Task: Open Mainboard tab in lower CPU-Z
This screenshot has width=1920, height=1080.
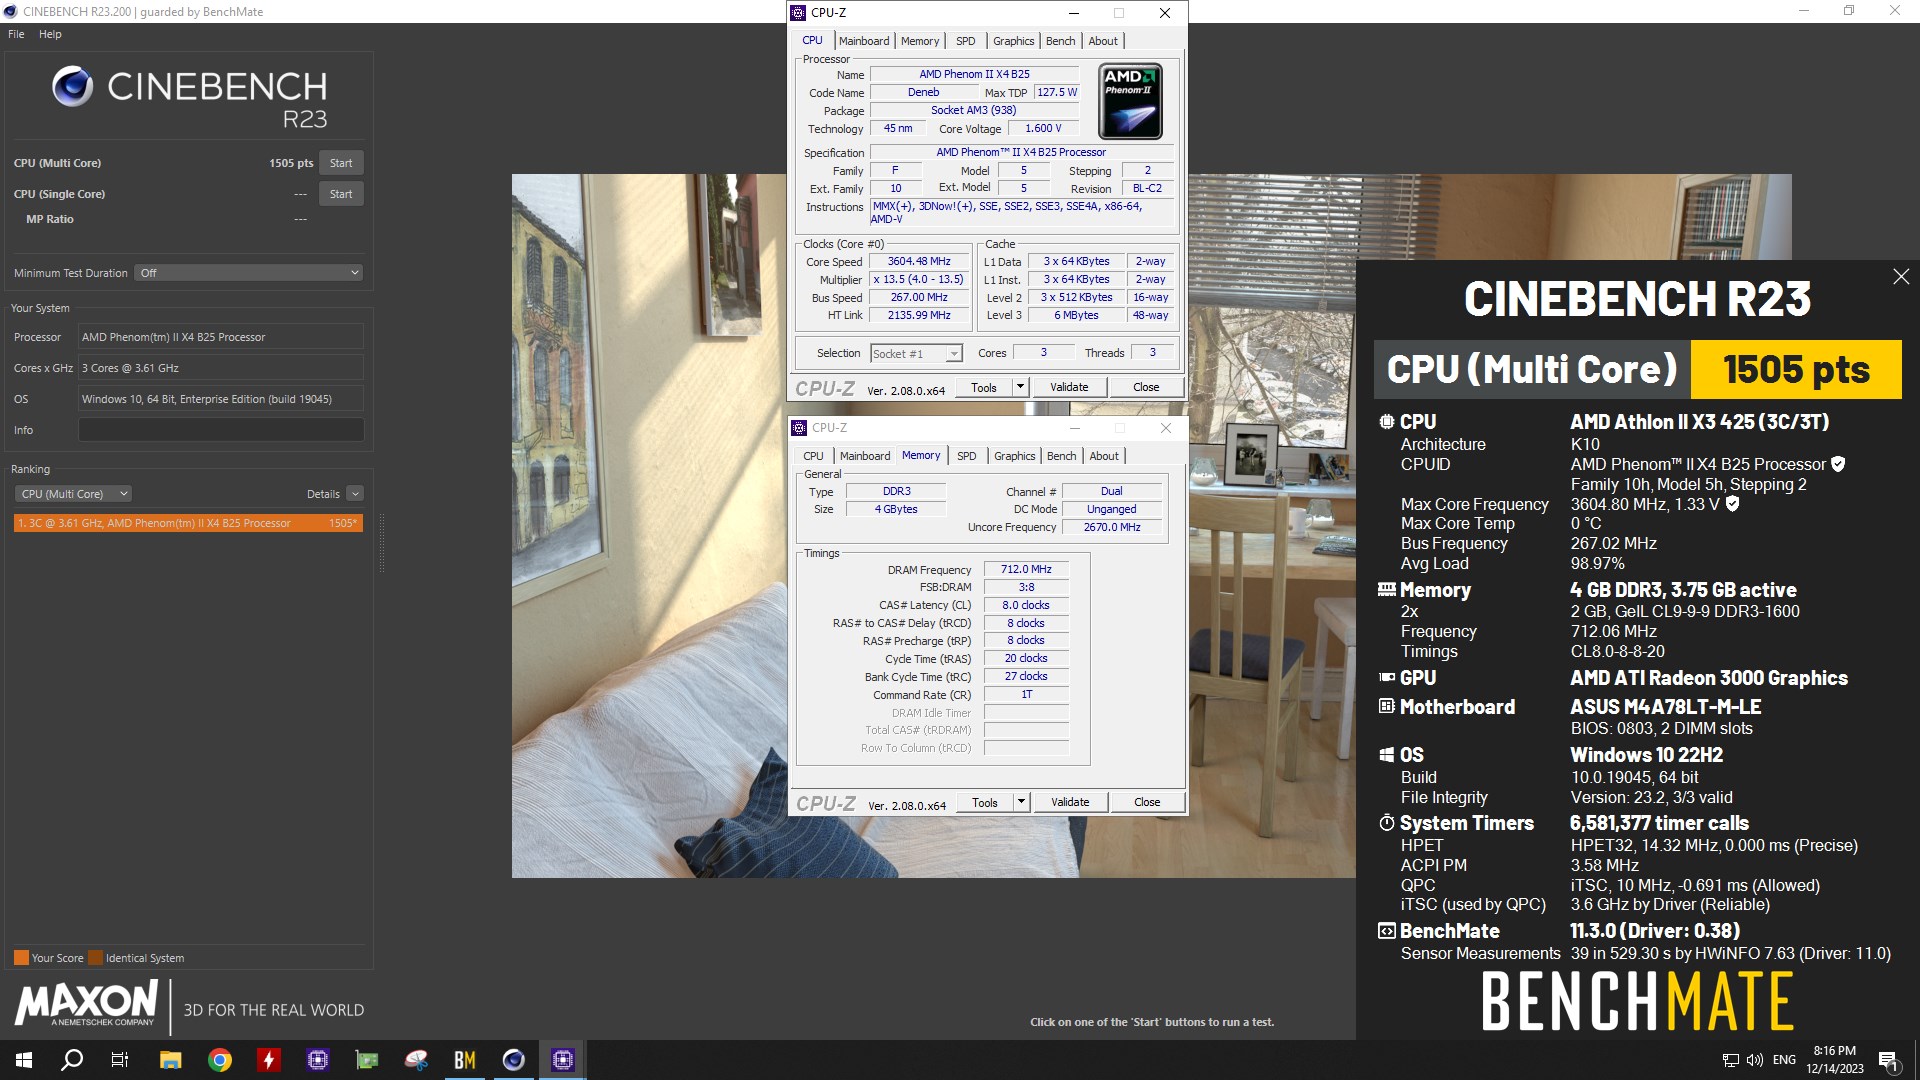Action: [865, 456]
